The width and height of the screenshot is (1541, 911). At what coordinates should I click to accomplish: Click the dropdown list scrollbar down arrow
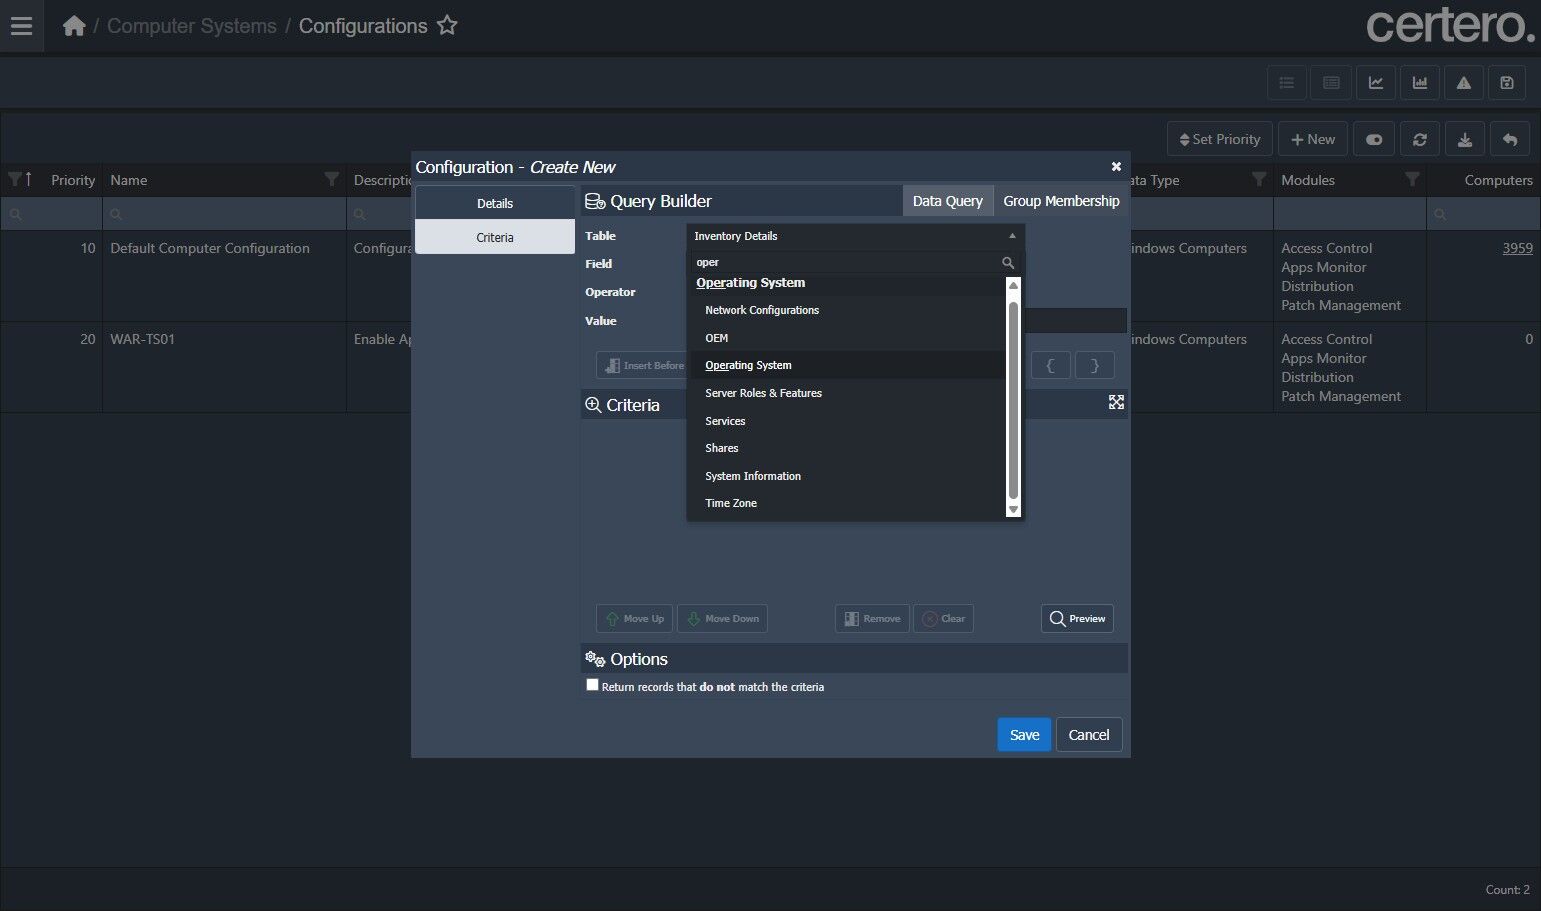[1013, 509]
